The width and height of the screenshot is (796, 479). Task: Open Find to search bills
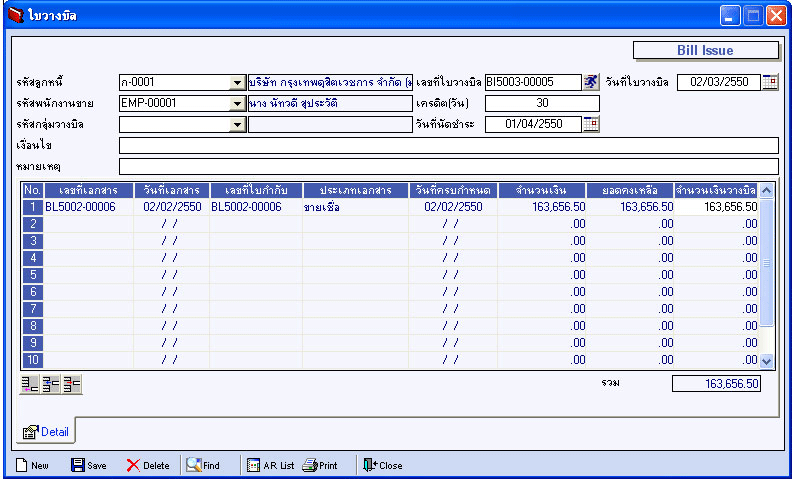pos(203,465)
